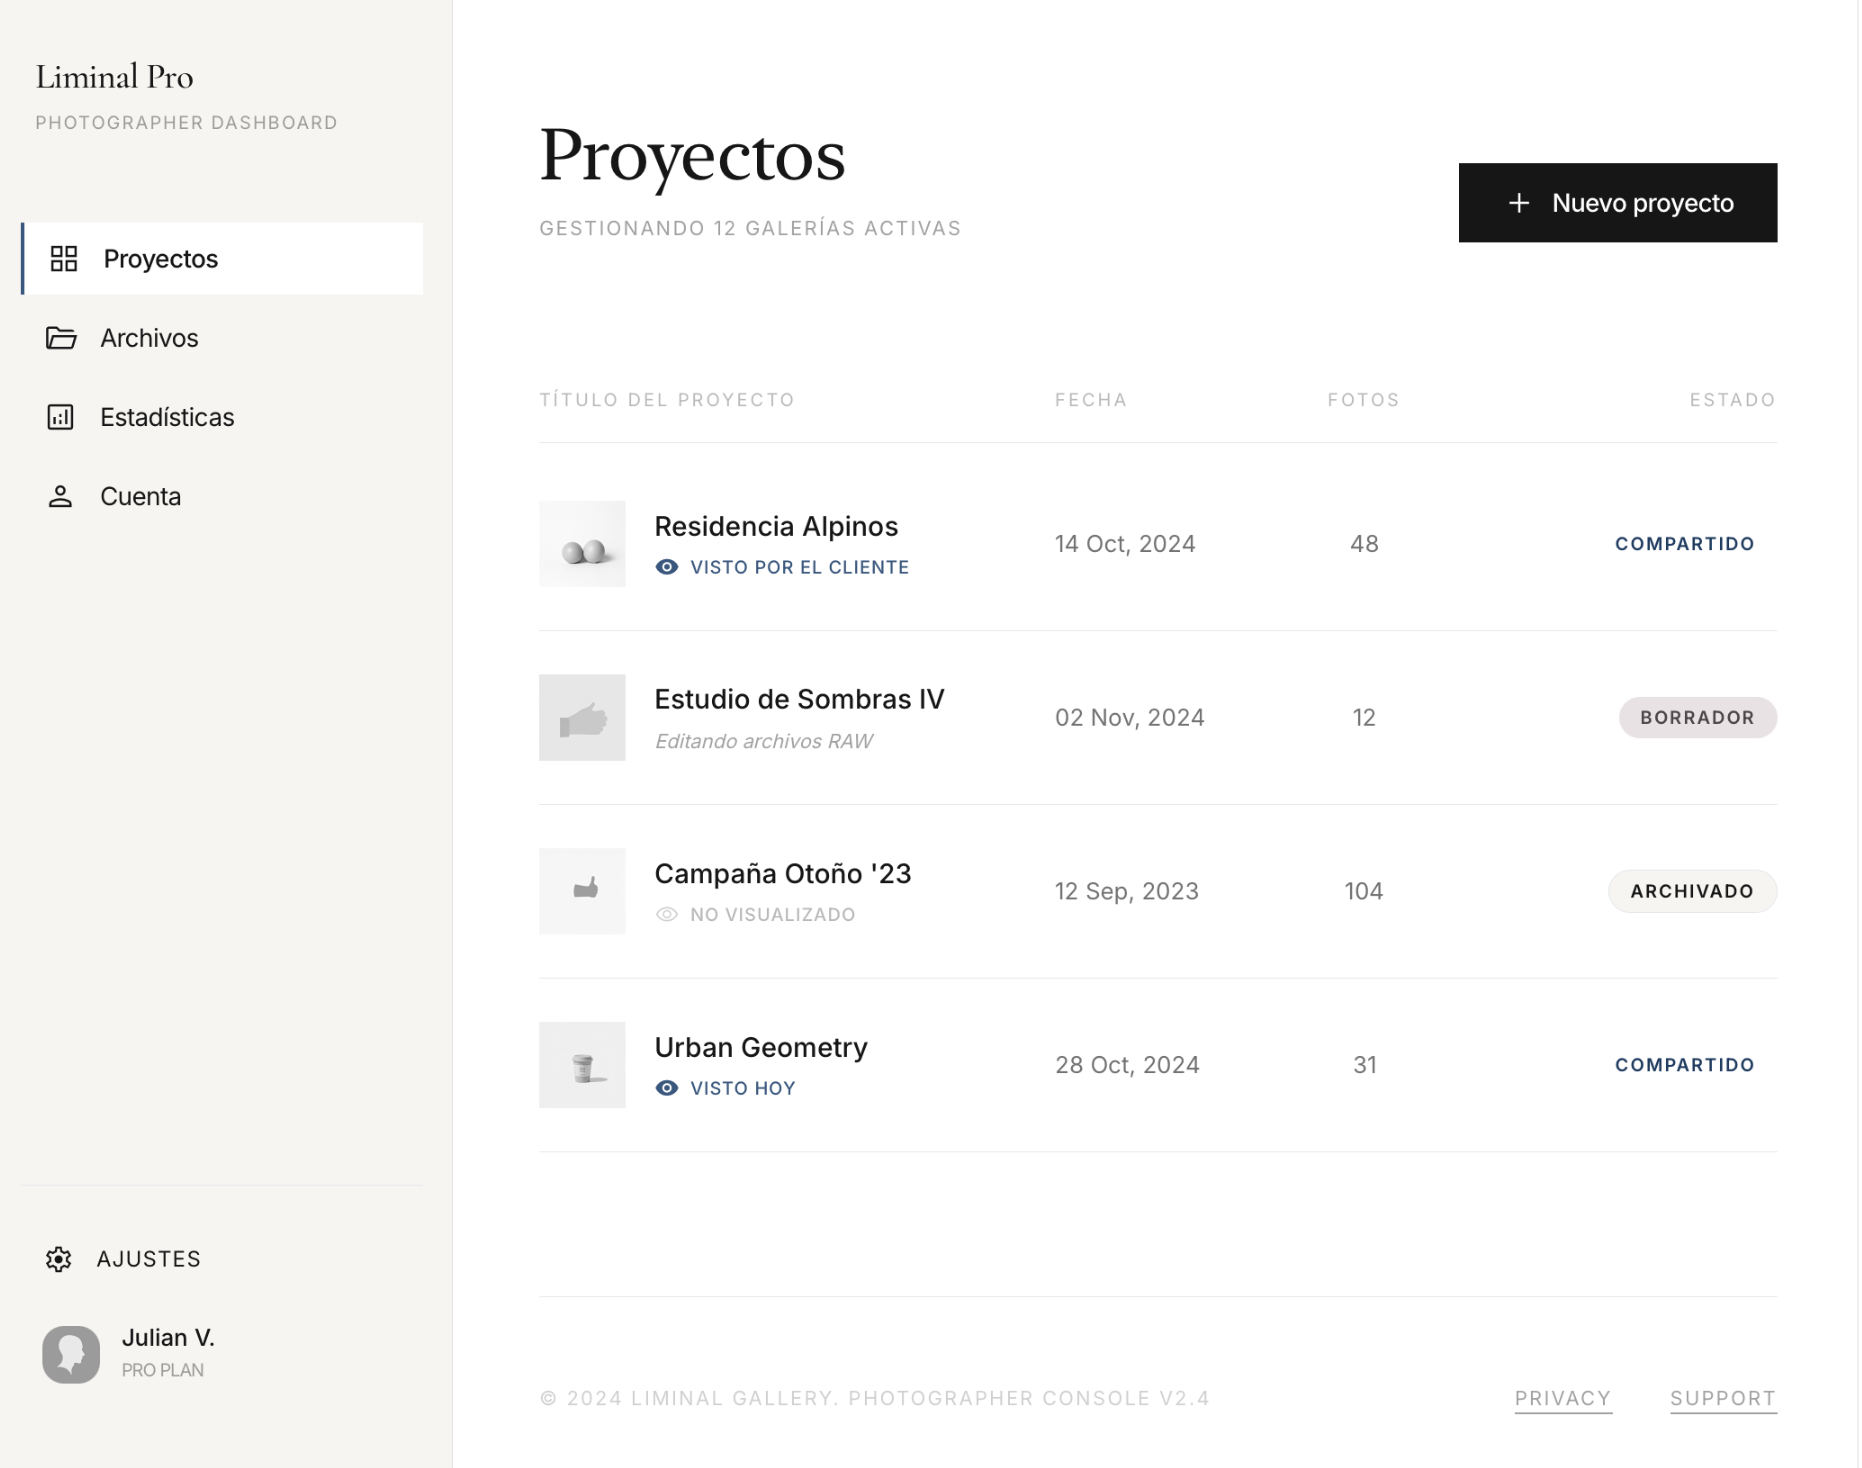The image size is (1862, 1468).
Task: Click the Borrador status badge
Action: pyautogui.click(x=1697, y=717)
